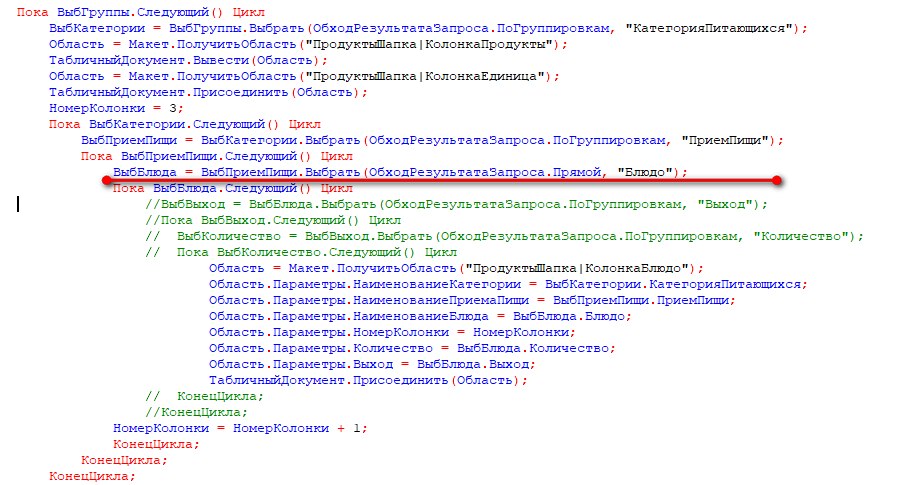The image size is (914, 485).
Task: Place cursor at 'ВыбПриемПищи = ВыбКатегории.Выбрать'
Action: coord(433,140)
